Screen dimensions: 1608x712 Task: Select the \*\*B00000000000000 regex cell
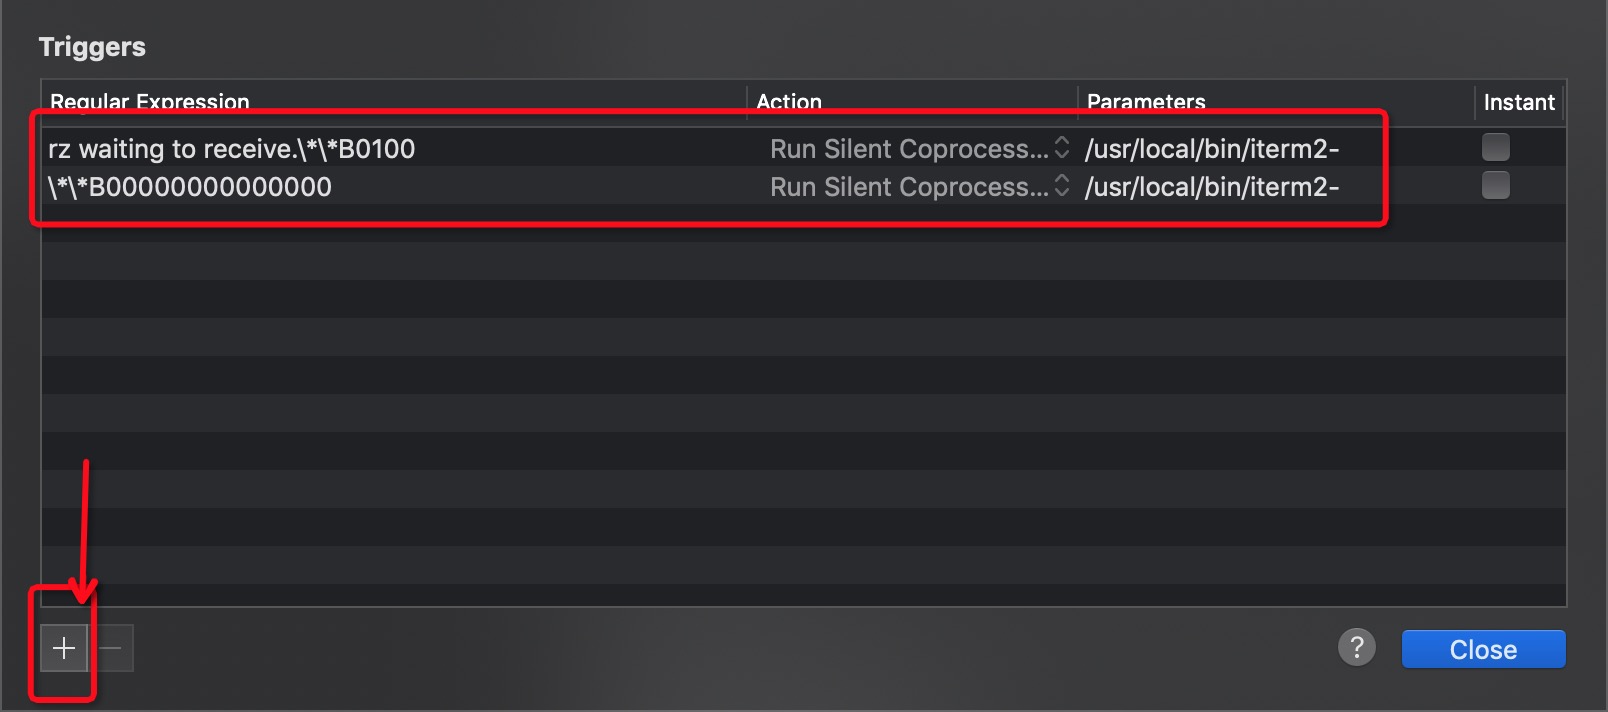pyautogui.click(x=190, y=187)
